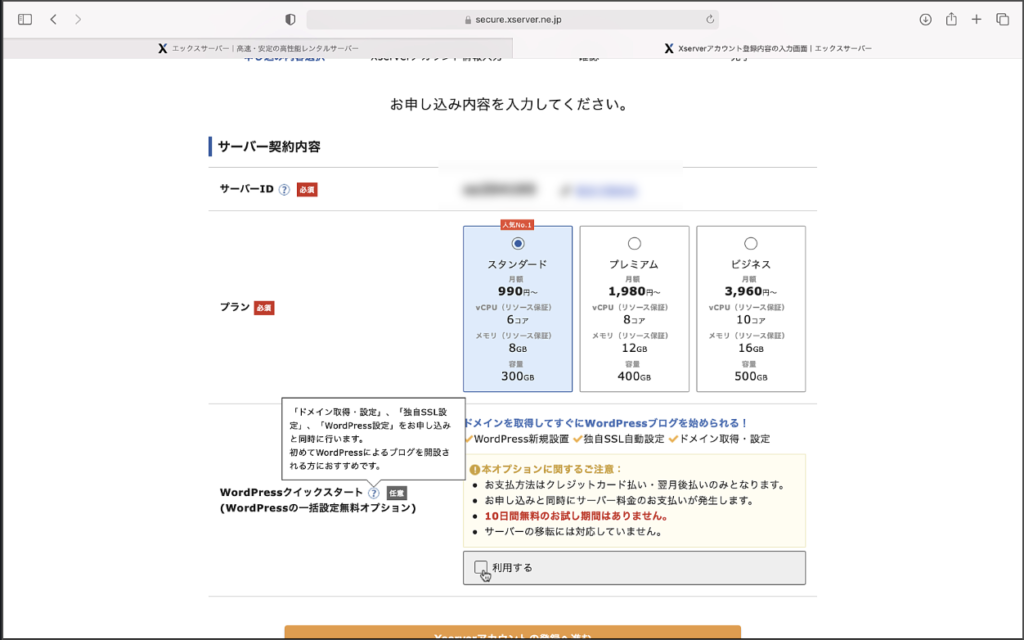Image resolution: width=1024 pixels, height=640 pixels.
Task: Click the 独自SSL自動設定 feature text
Action: [x=624, y=440]
